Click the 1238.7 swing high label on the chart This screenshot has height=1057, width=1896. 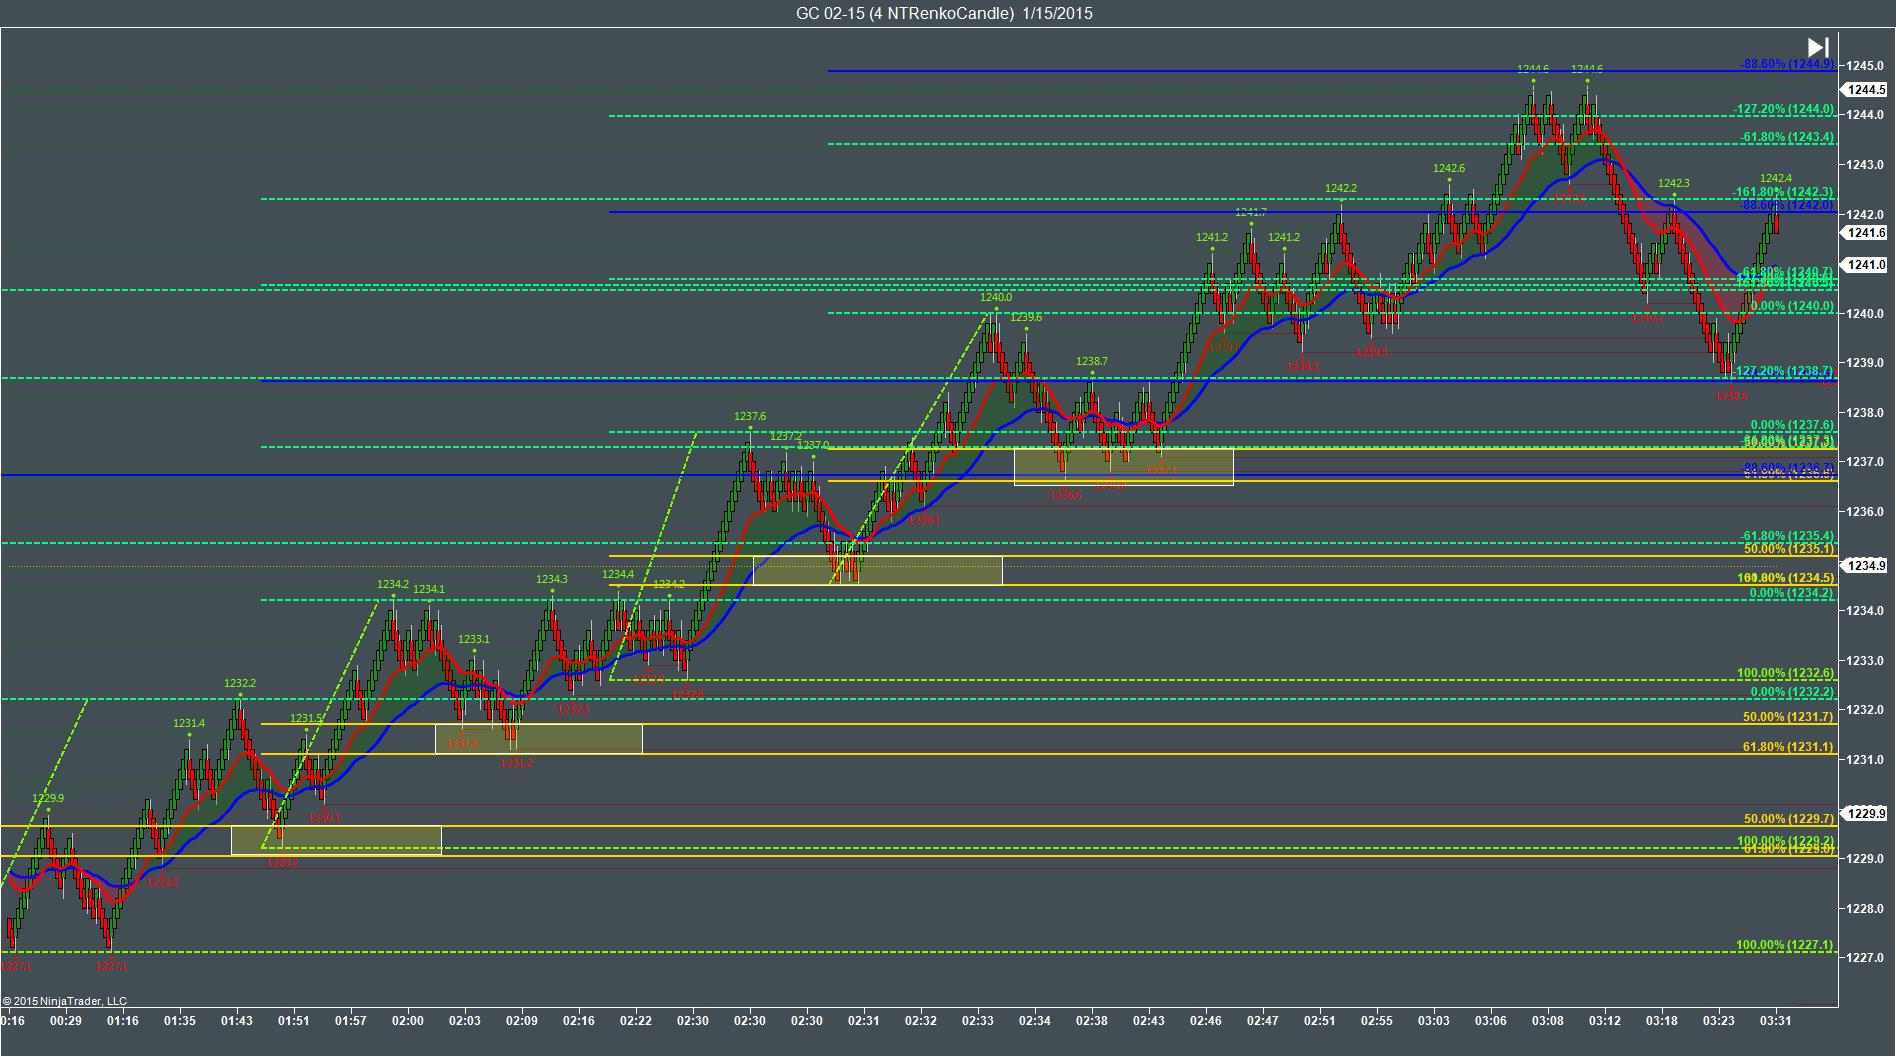[x=1092, y=361]
